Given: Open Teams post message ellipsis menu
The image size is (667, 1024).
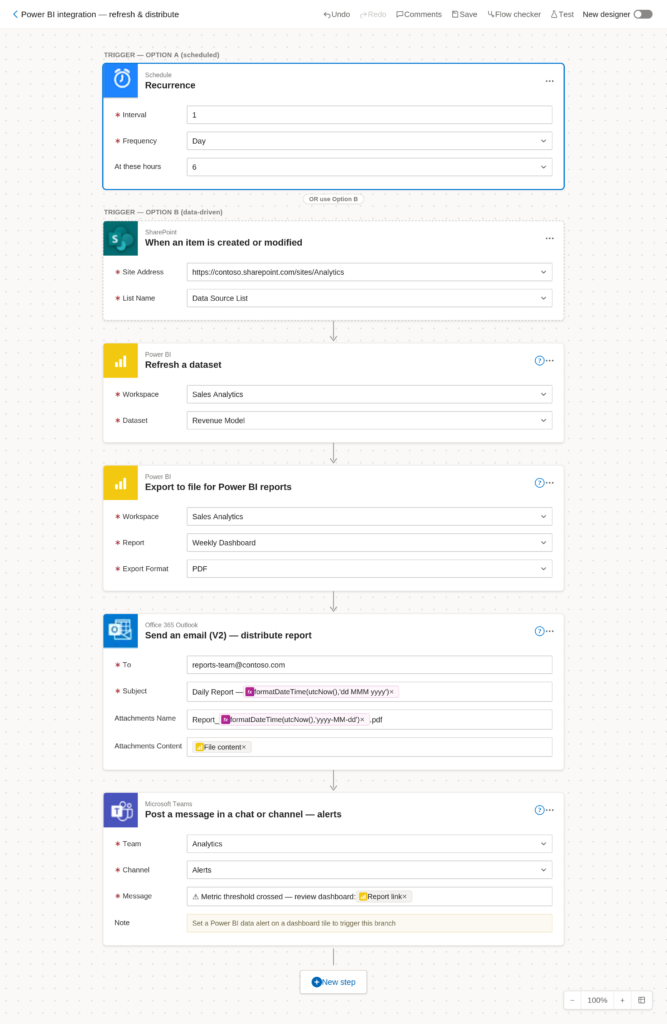Looking at the screenshot, I should coord(550,810).
